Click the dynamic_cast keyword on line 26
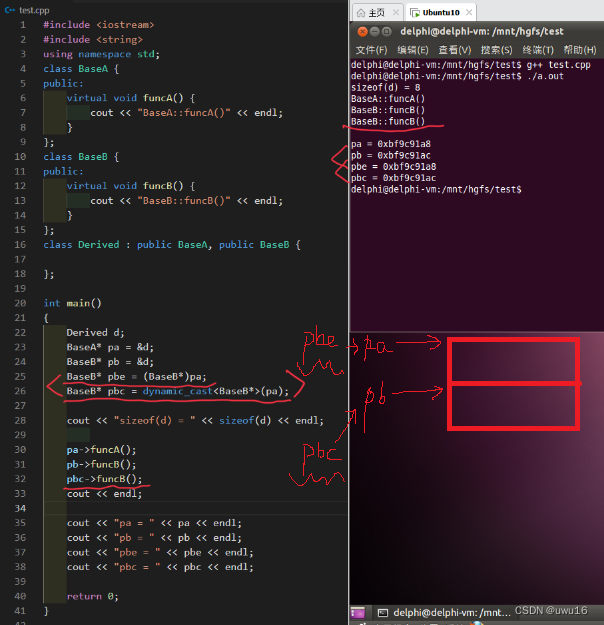The height and width of the screenshot is (625, 604). (177, 391)
